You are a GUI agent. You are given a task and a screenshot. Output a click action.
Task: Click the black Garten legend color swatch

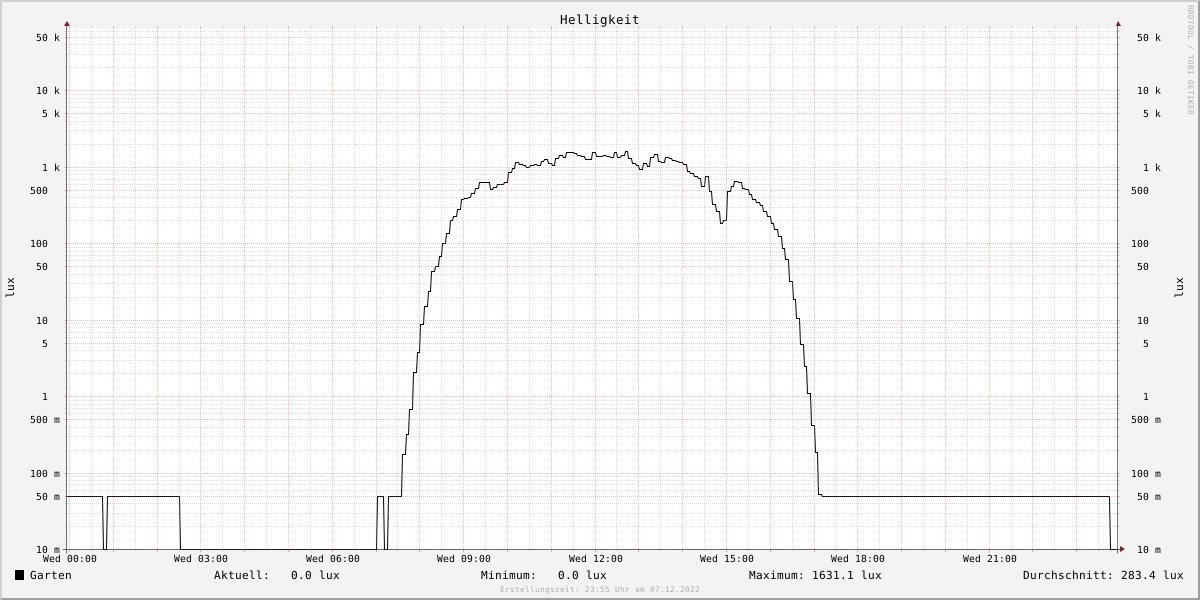(19, 575)
